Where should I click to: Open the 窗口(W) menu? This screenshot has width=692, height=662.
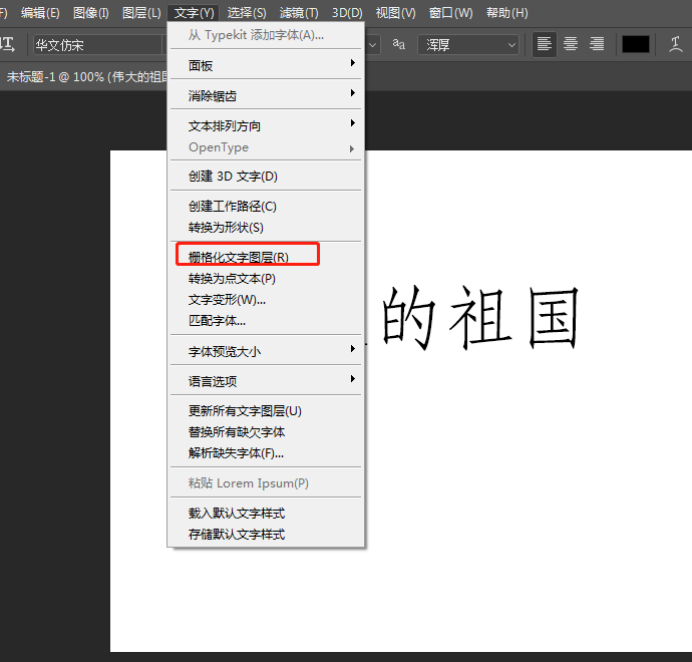pos(451,13)
